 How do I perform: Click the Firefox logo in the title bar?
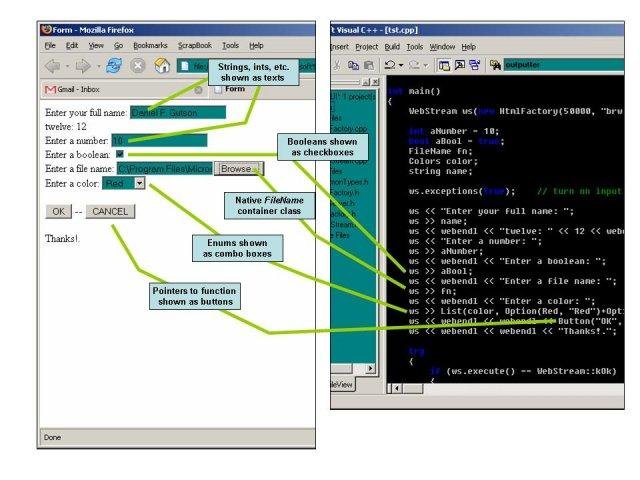pyautogui.click(x=47, y=29)
